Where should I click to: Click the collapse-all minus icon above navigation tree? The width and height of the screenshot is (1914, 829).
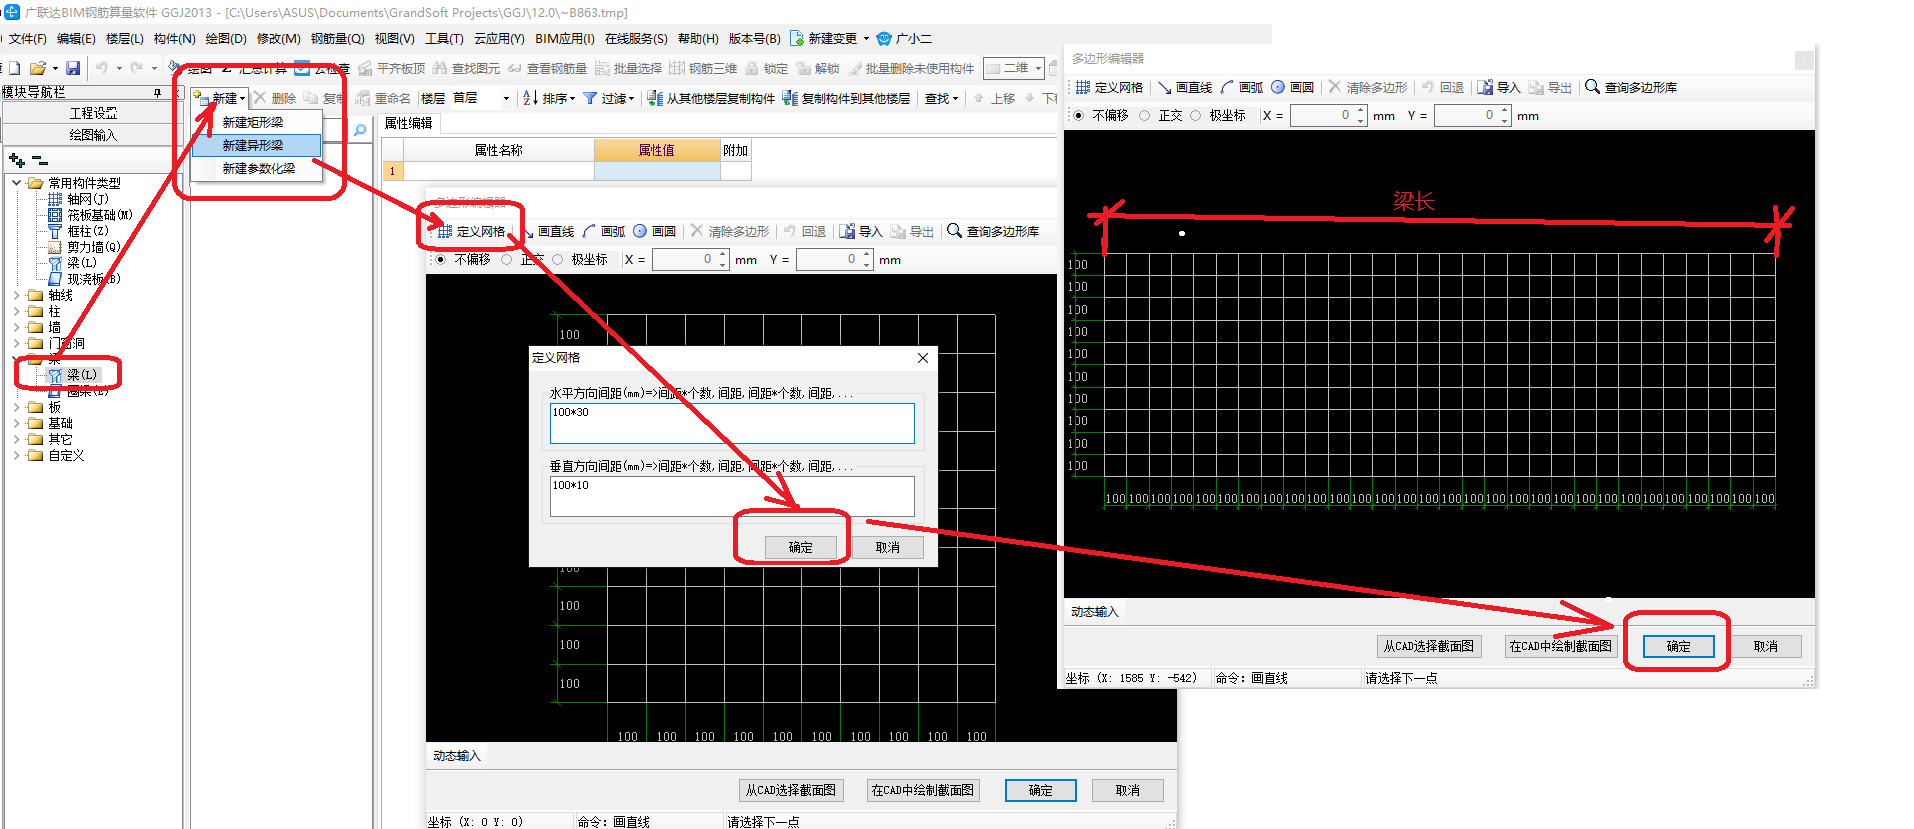pyautogui.click(x=40, y=160)
